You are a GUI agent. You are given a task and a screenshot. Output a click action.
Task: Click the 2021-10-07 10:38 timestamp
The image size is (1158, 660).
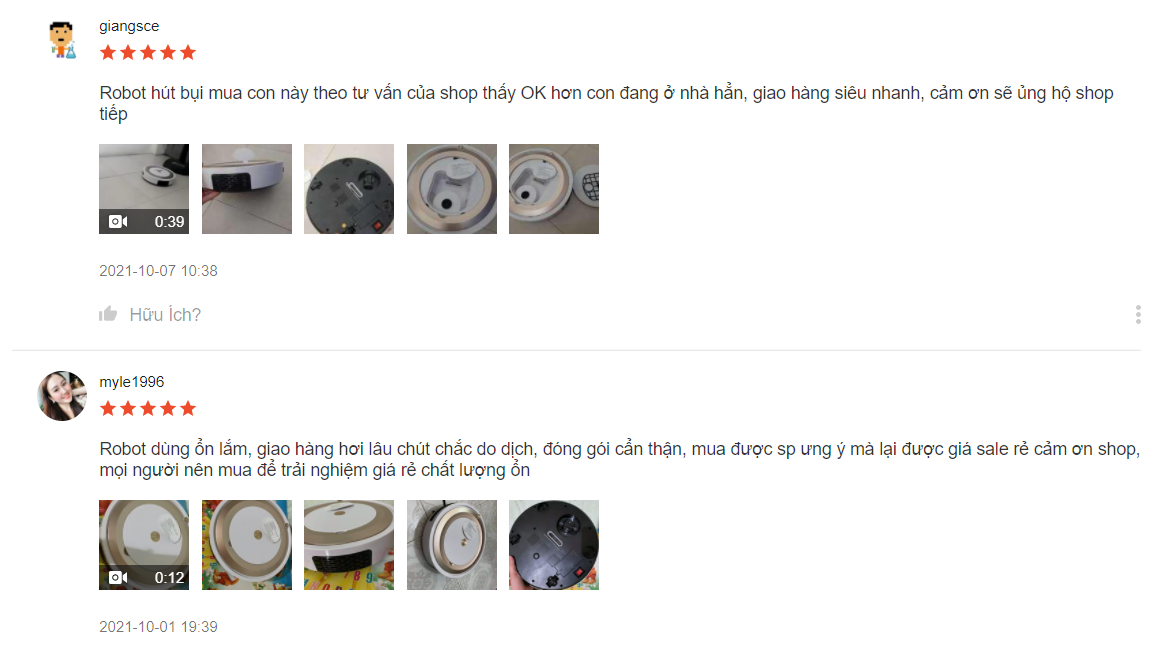[x=158, y=271]
